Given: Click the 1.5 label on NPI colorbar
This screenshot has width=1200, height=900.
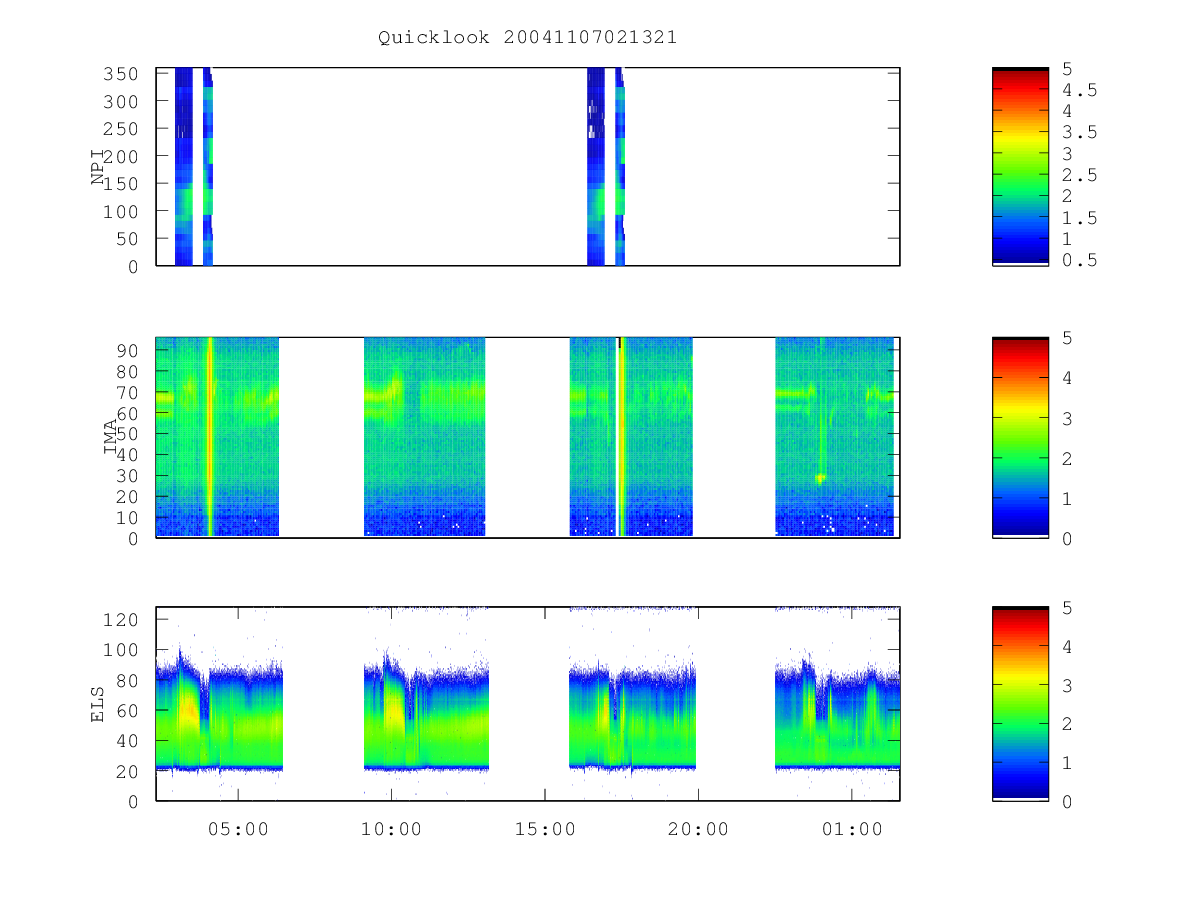Looking at the screenshot, I should pos(1079,218).
